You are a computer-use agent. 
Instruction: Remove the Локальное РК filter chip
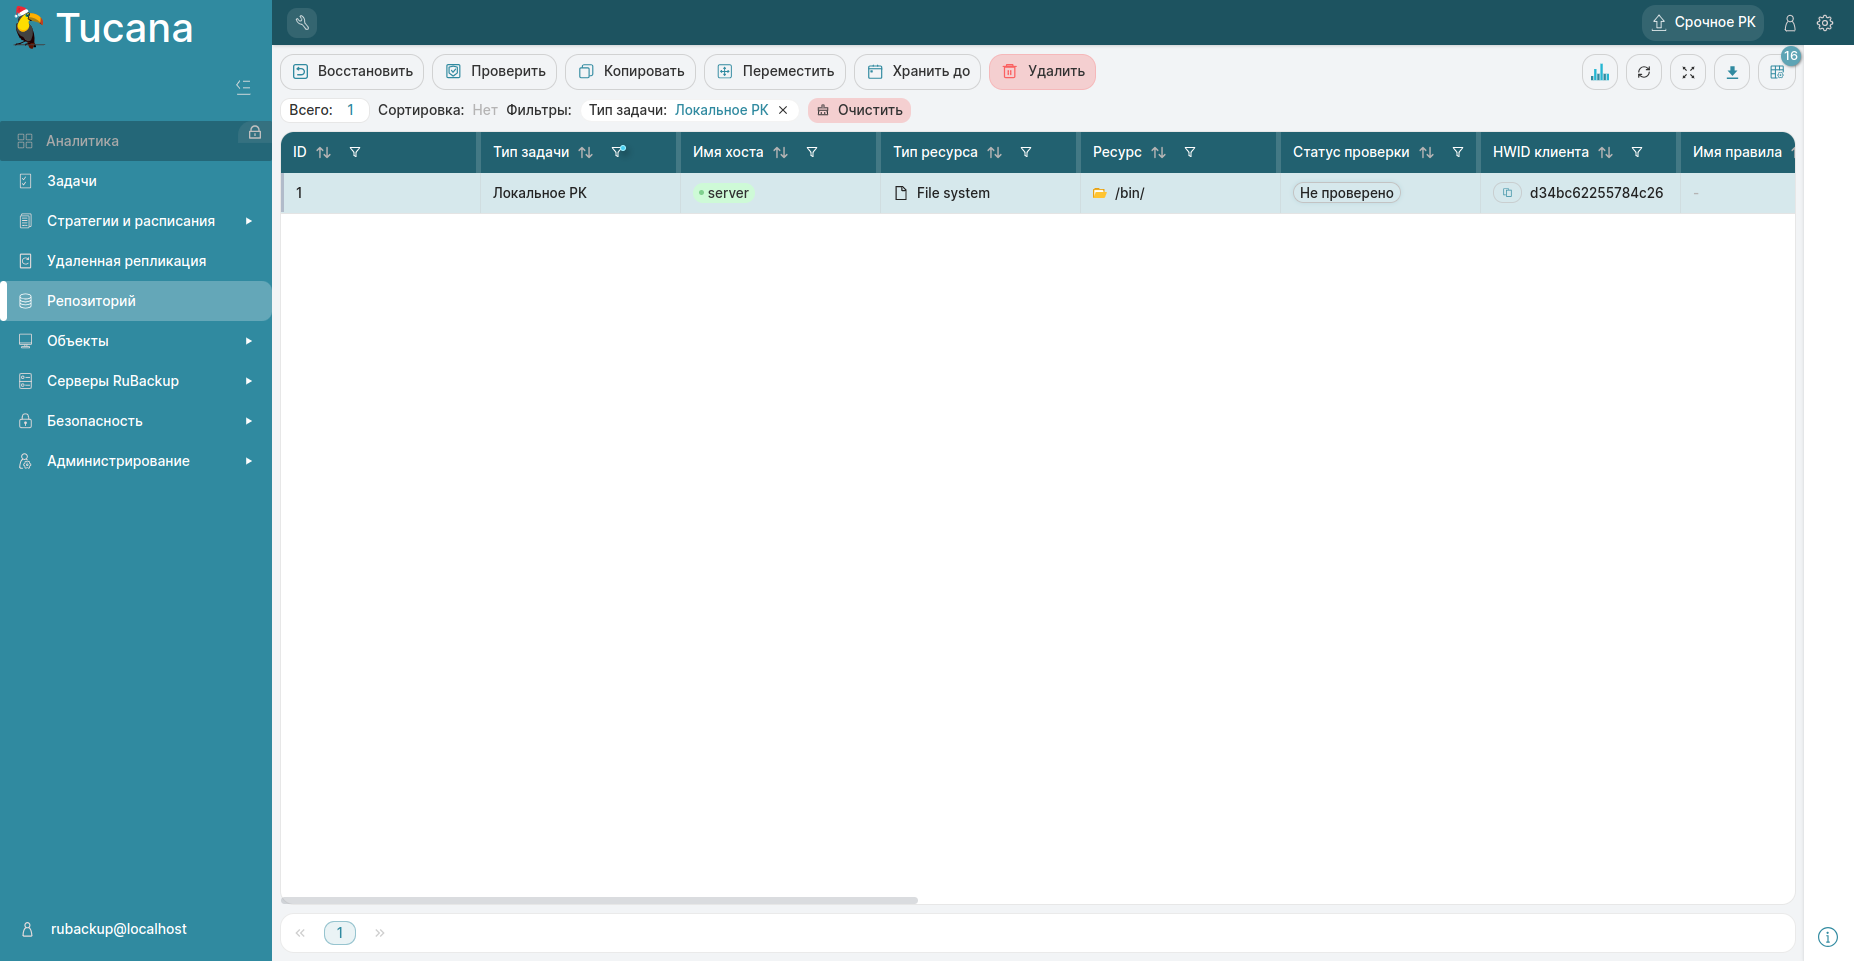(783, 110)
